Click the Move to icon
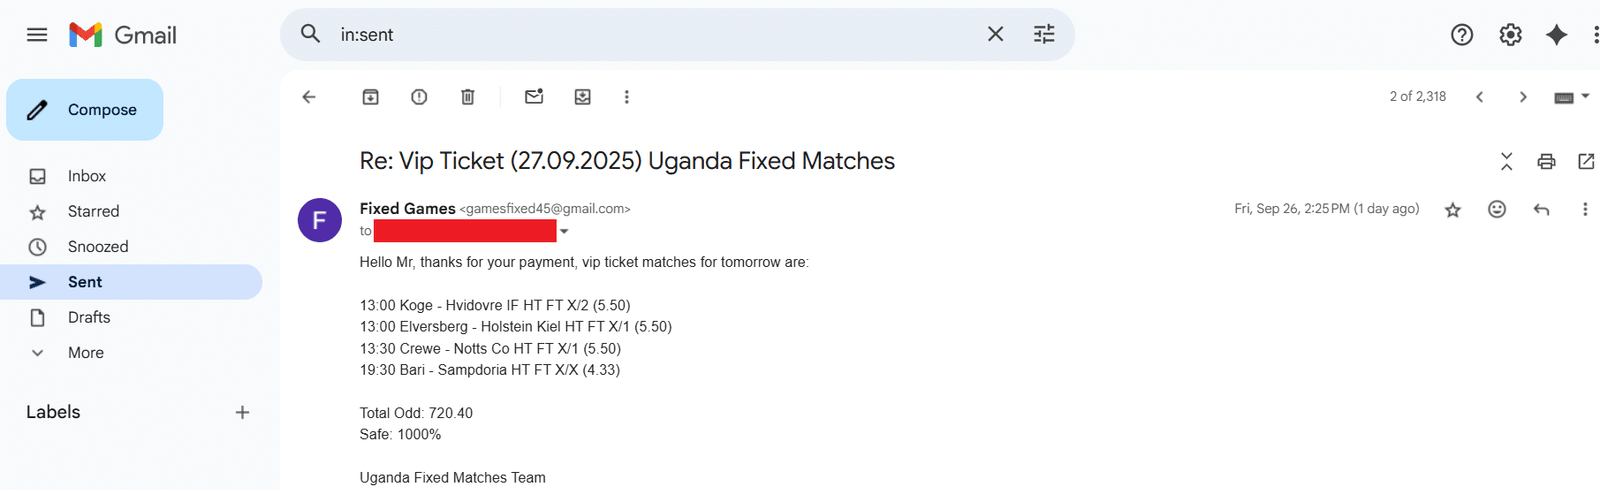This screenshot has width=1600, height=496. point(582,97)
